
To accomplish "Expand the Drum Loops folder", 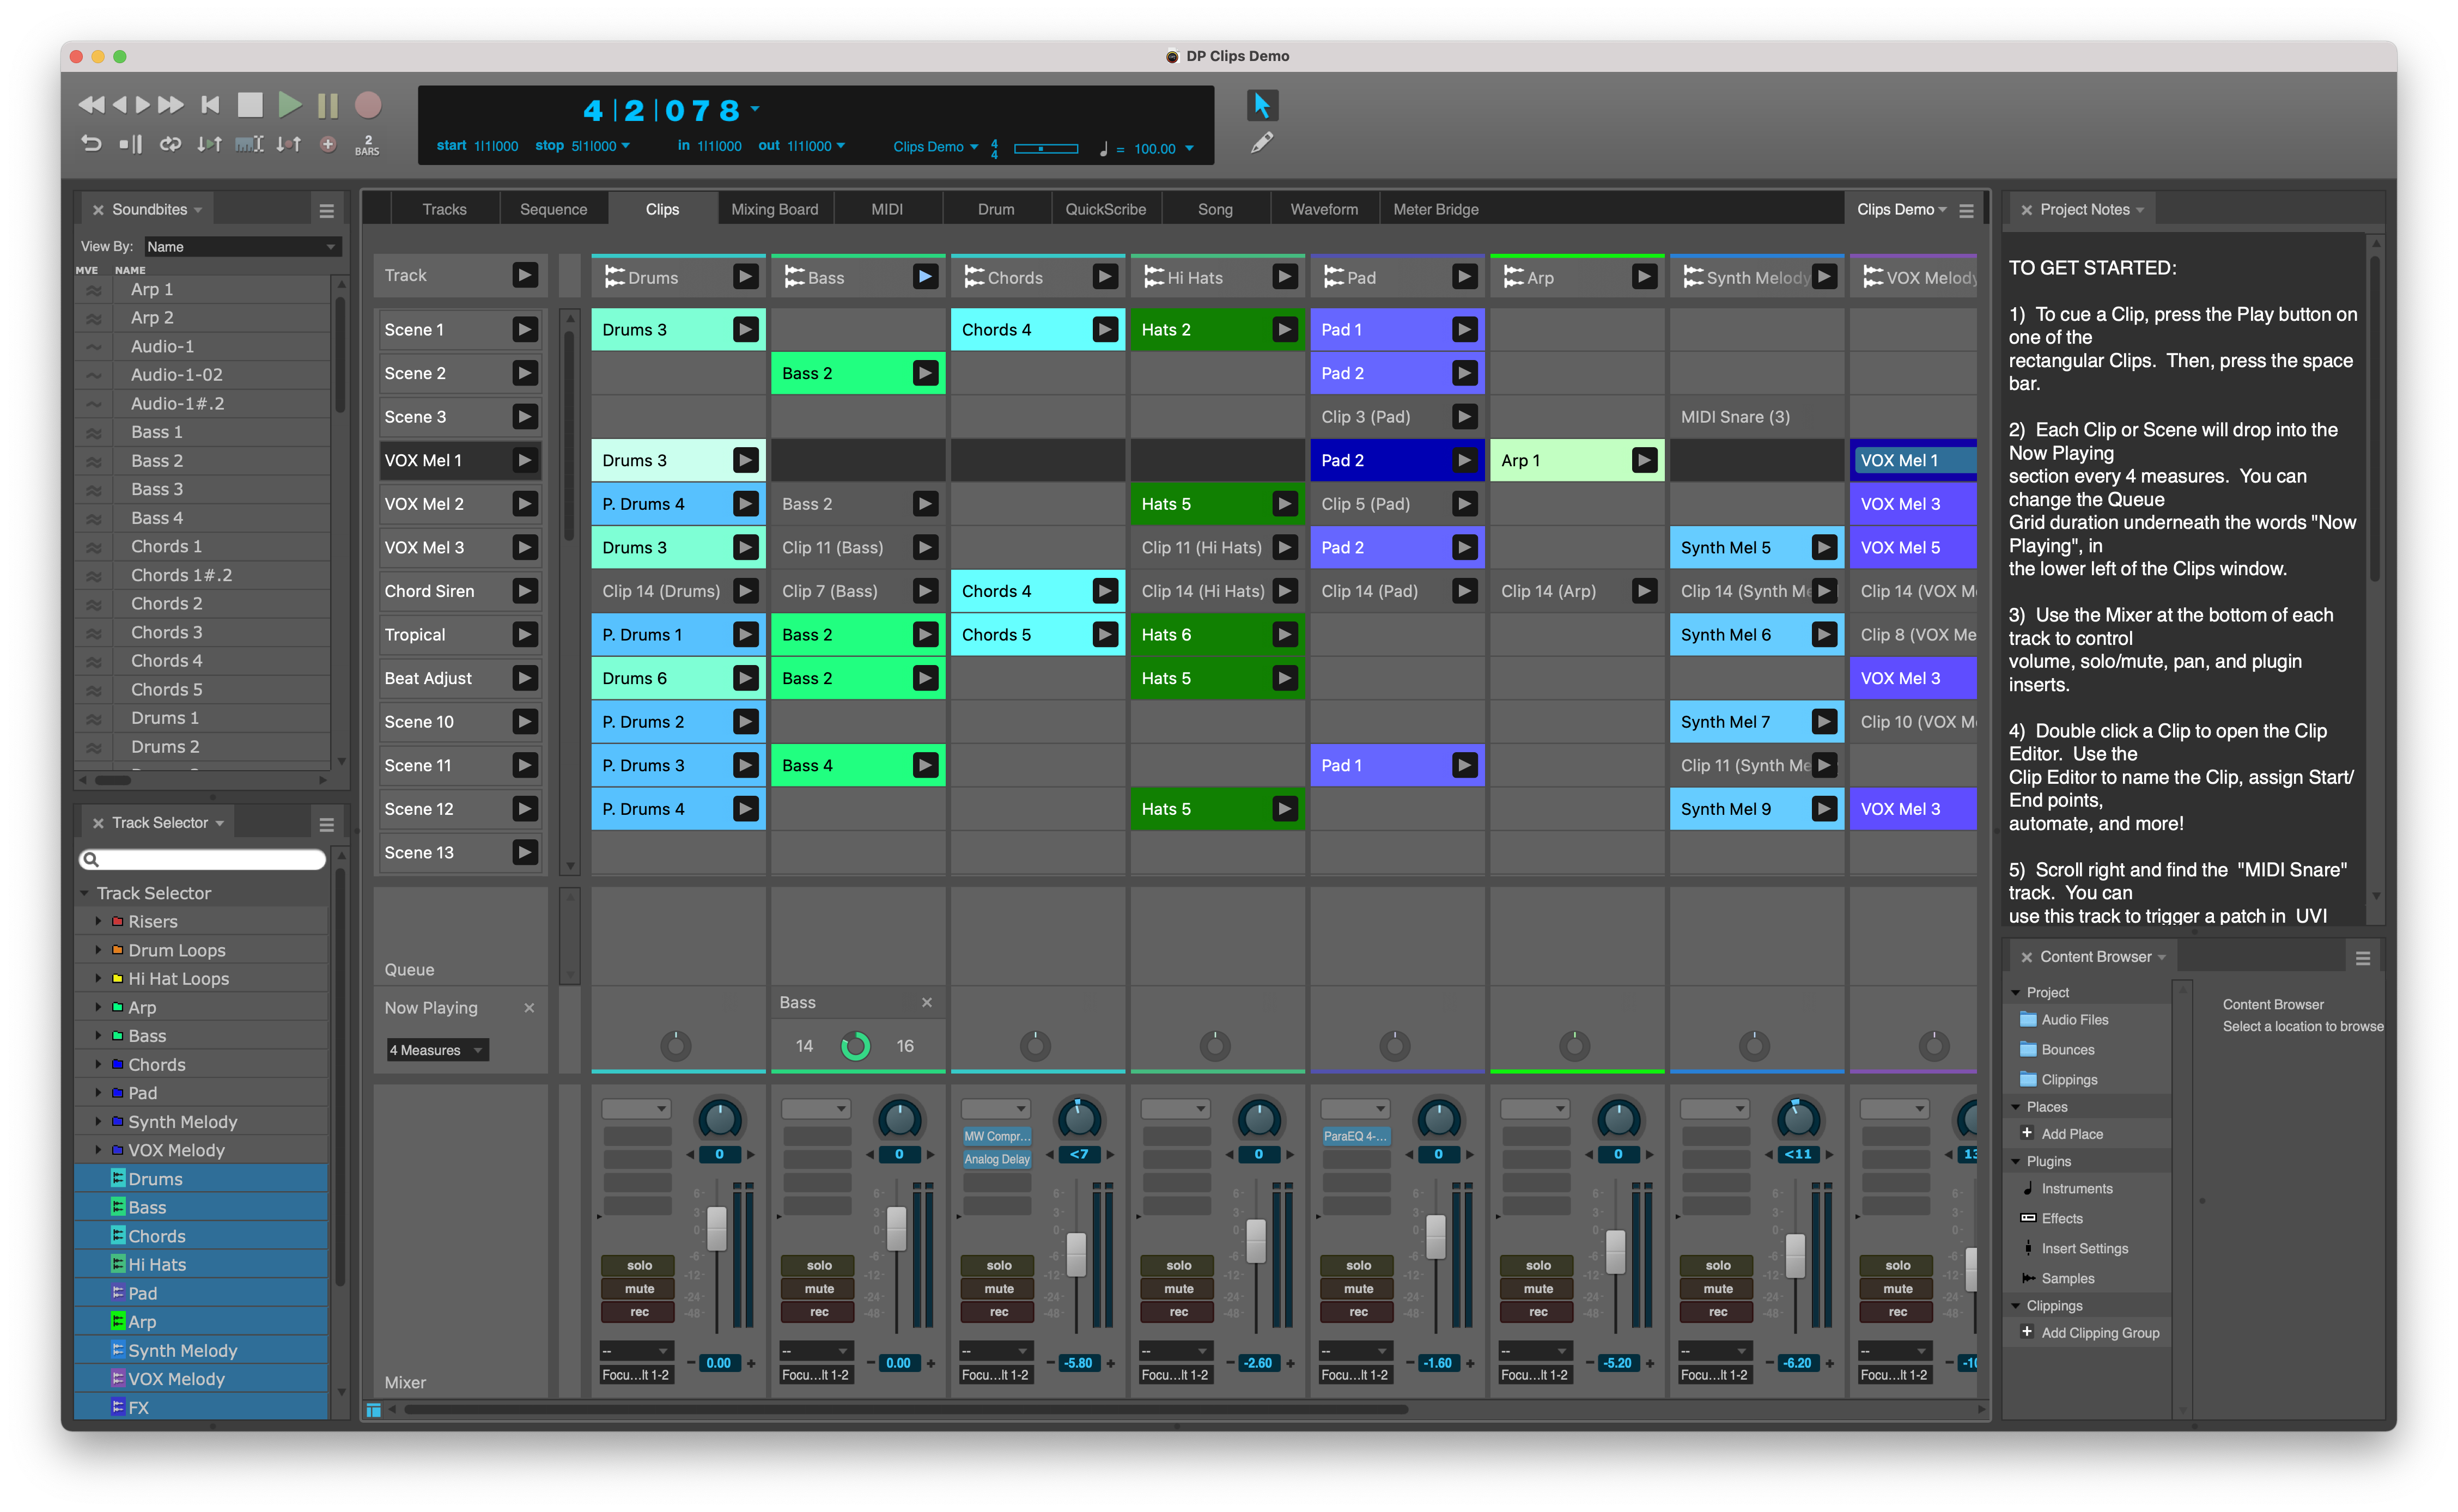I will point(98,949).
